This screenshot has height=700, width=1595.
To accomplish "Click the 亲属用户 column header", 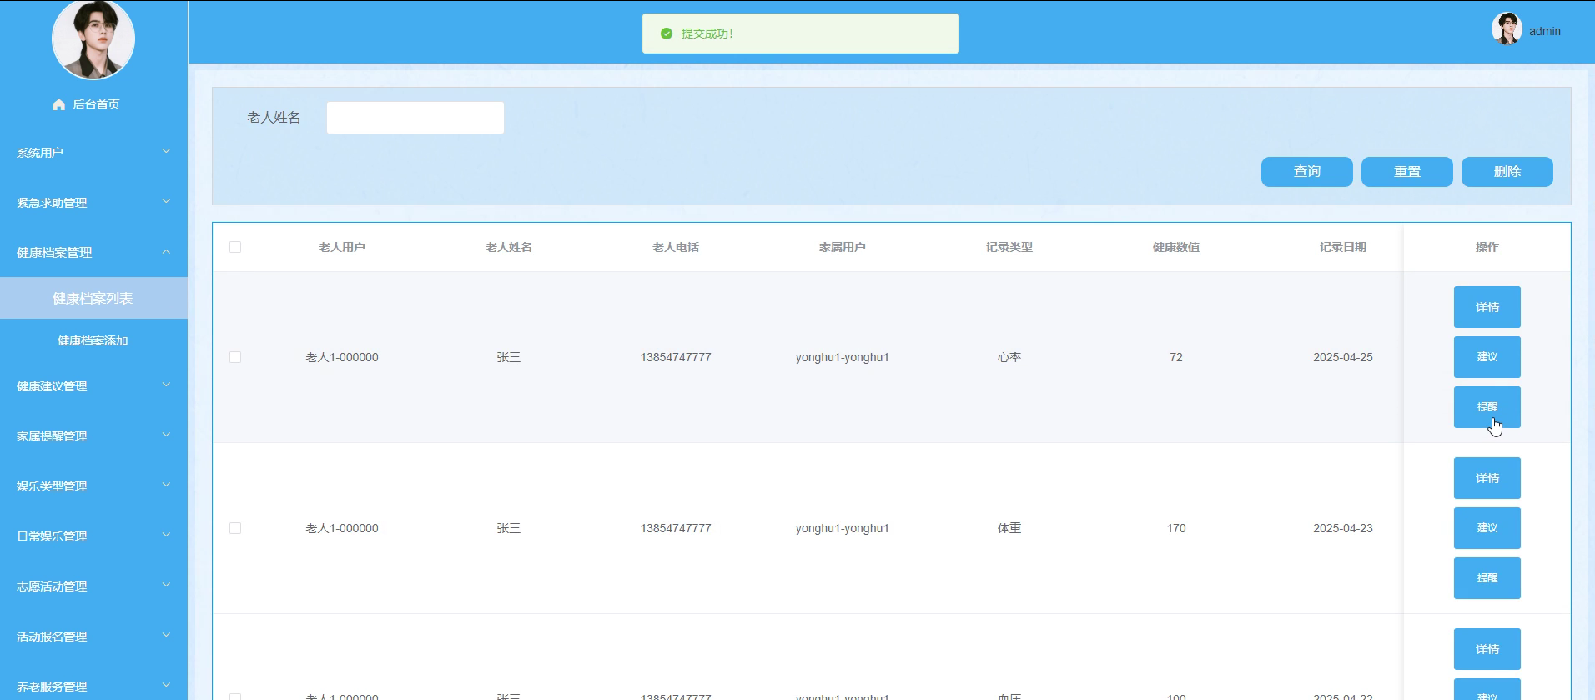I will pos(842,247).
